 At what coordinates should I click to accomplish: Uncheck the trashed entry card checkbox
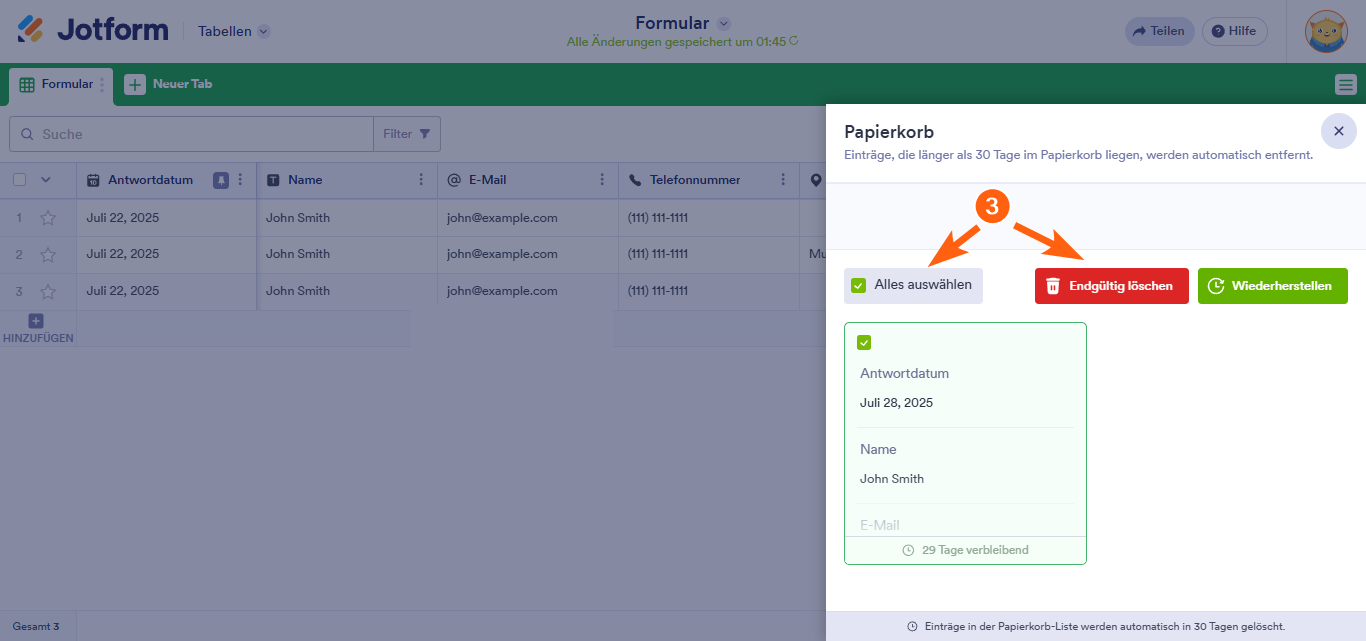(x=865, y=343)
